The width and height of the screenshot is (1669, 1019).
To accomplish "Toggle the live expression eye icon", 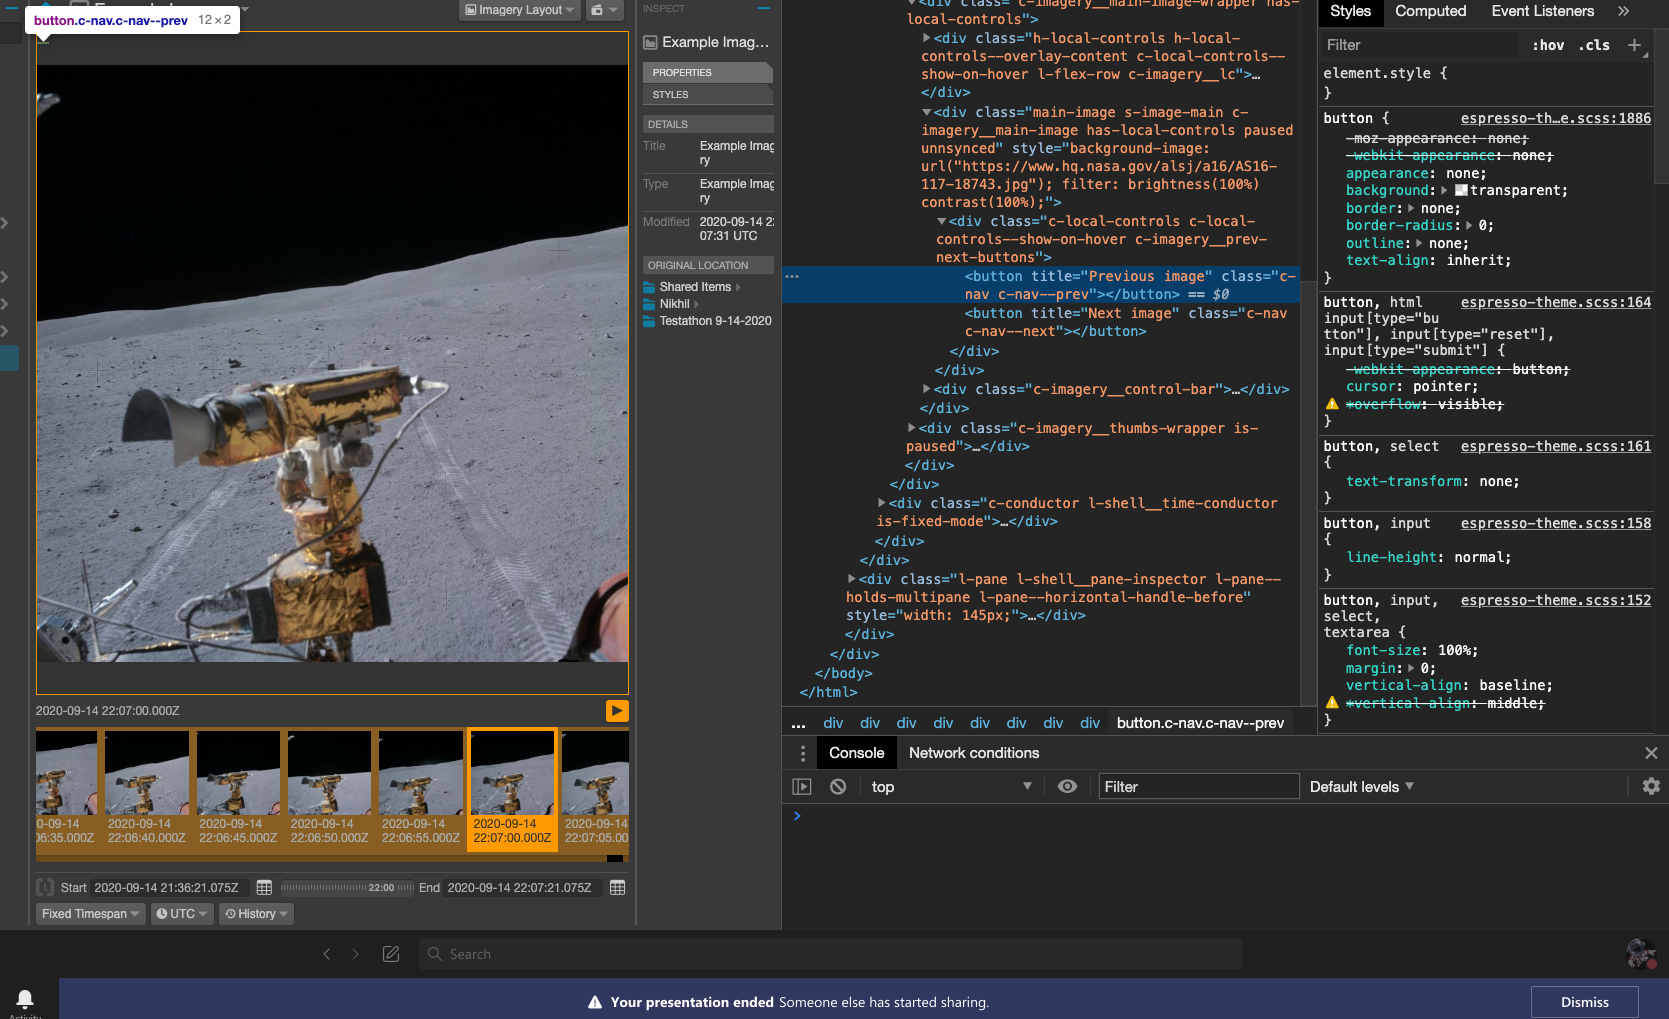I will pyautogui.click(x=1067, y=787).
